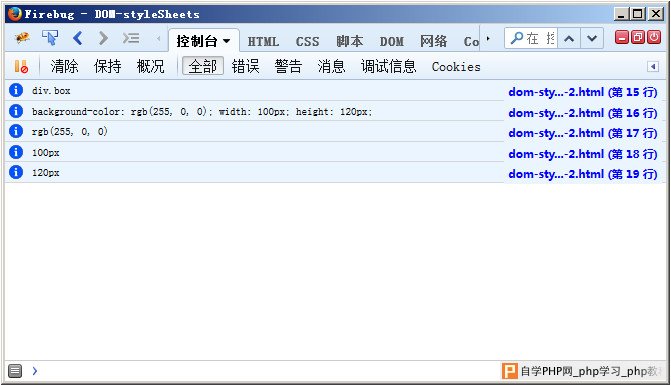Screen dimensions: 671x385
Task: Toggle multi-line command editor icon
Action: point(15,371)
